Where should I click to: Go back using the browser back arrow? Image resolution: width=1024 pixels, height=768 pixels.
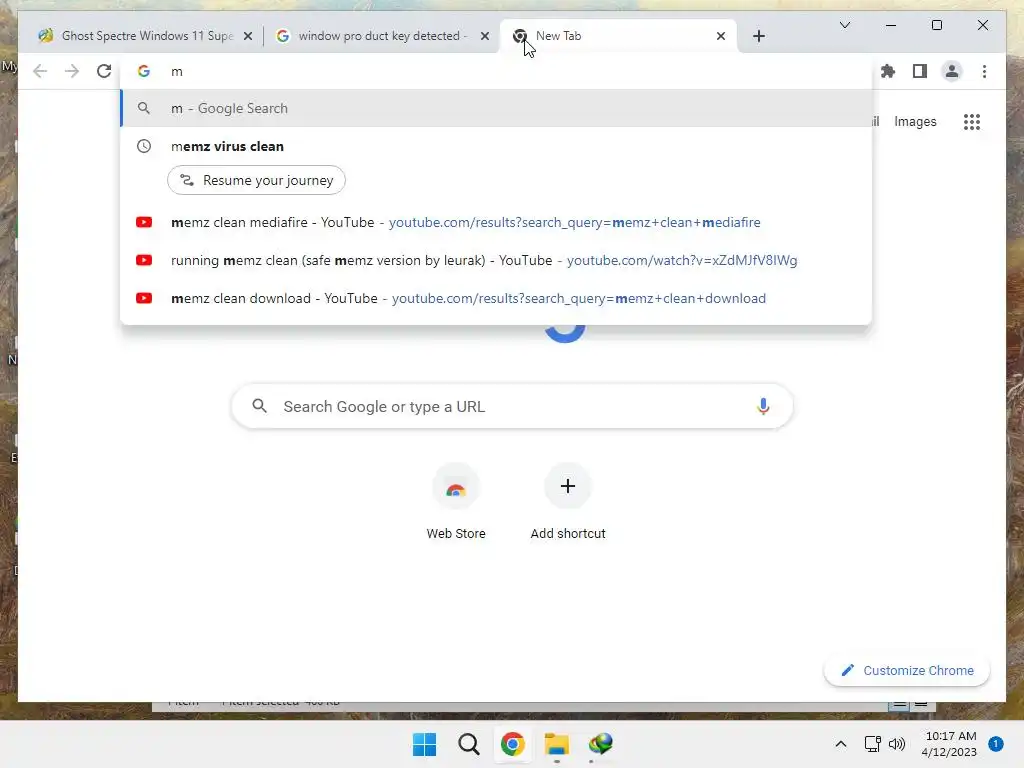pos(40,71)
